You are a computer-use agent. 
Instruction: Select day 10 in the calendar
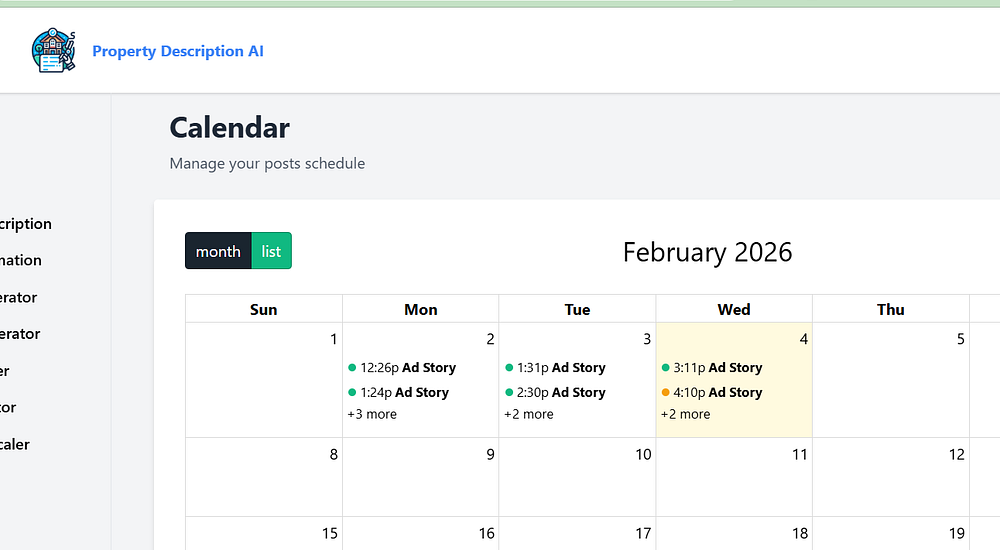(x=643, y=454)
